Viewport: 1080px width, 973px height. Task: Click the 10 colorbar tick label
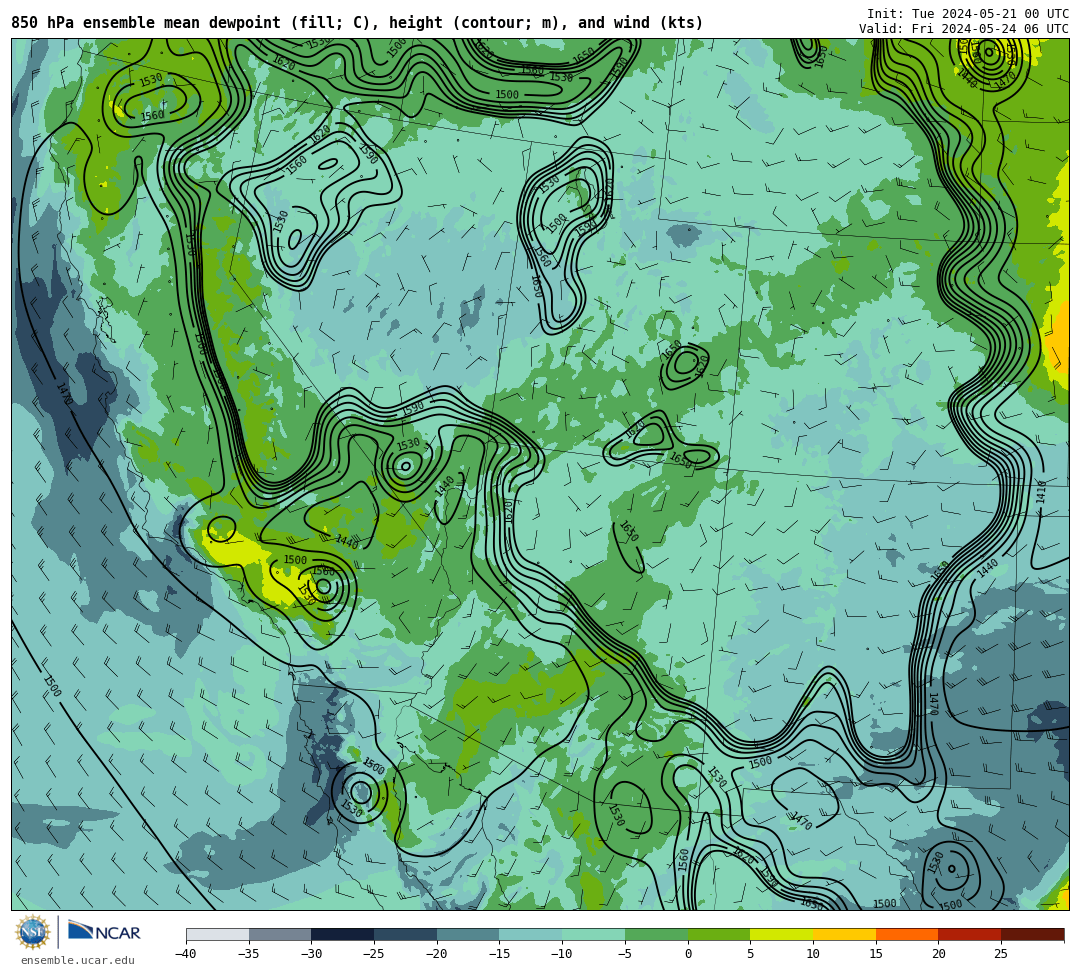click(813, 954)
